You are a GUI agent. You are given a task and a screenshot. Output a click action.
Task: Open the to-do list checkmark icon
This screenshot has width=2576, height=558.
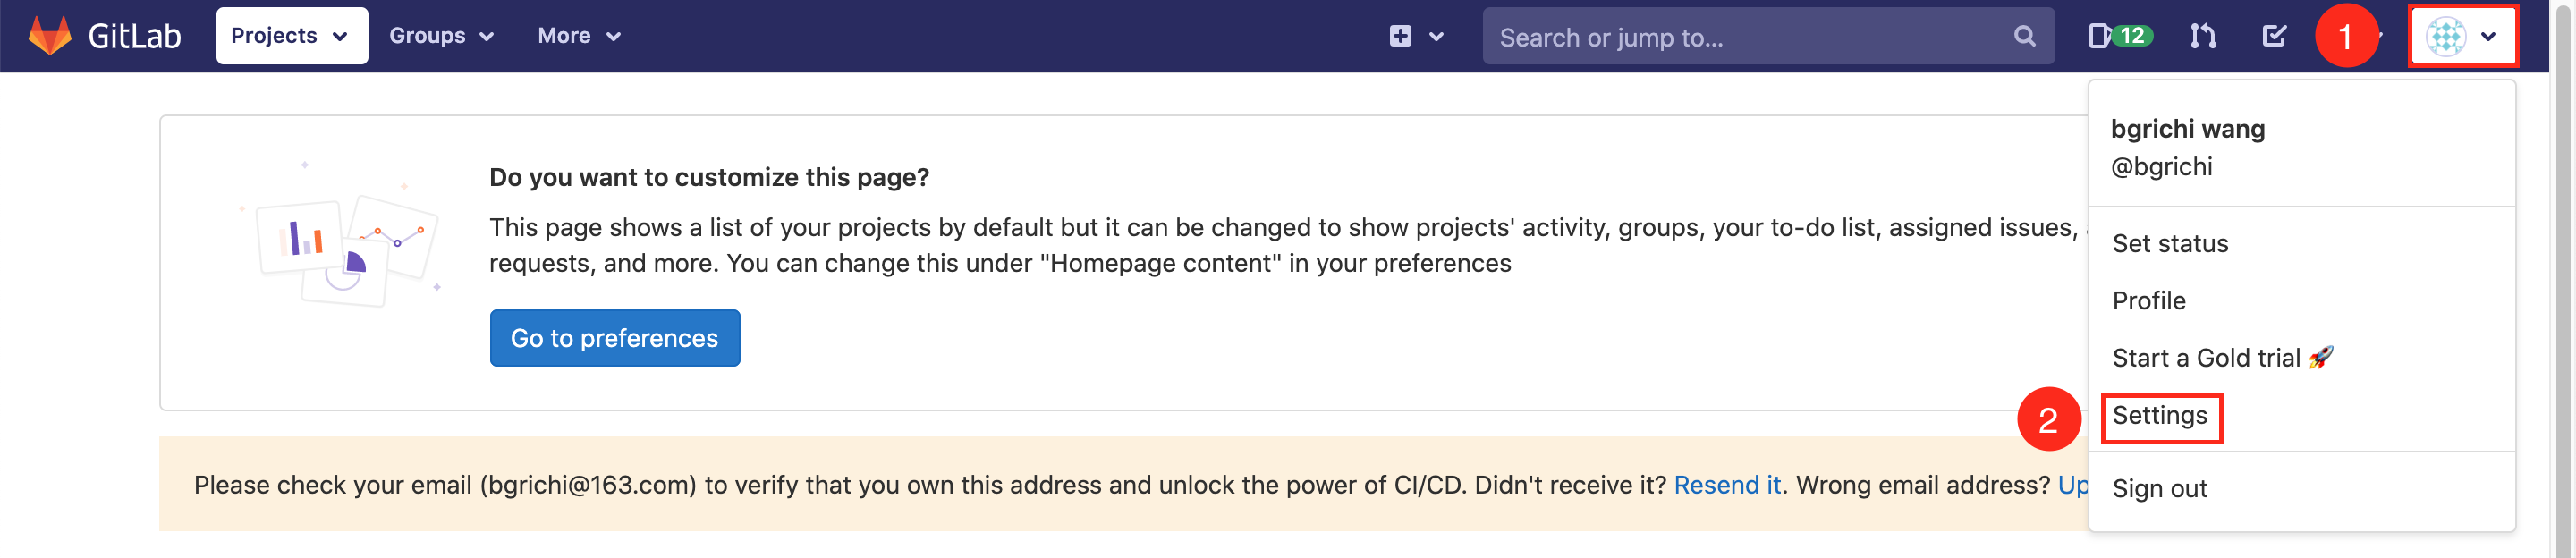[x=2273, y=36]
